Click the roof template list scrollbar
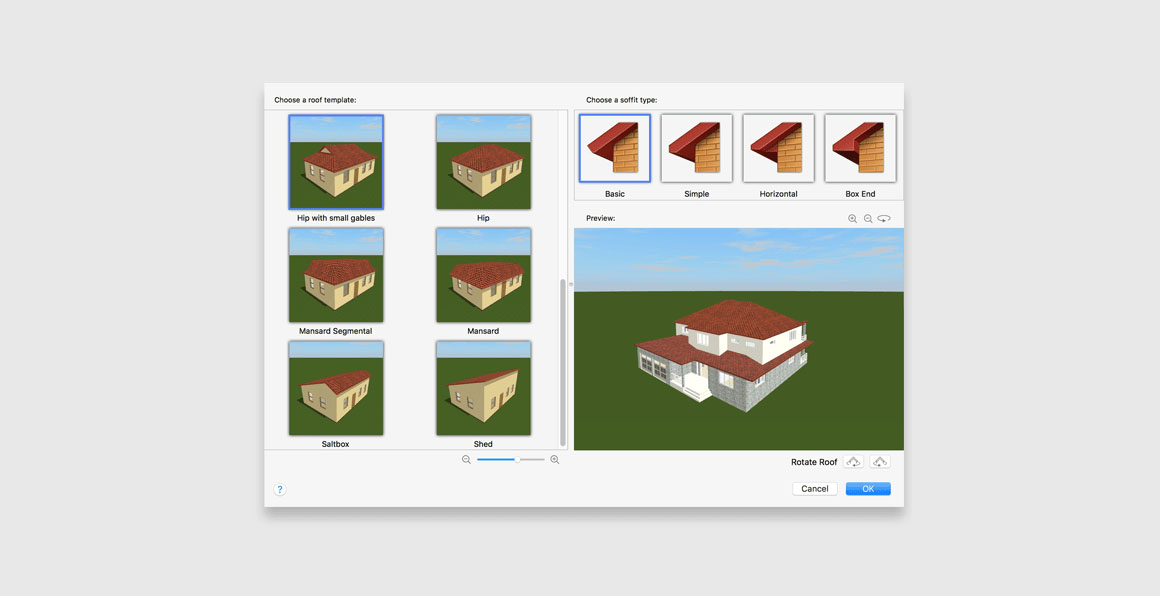 [x=563, y=362]
